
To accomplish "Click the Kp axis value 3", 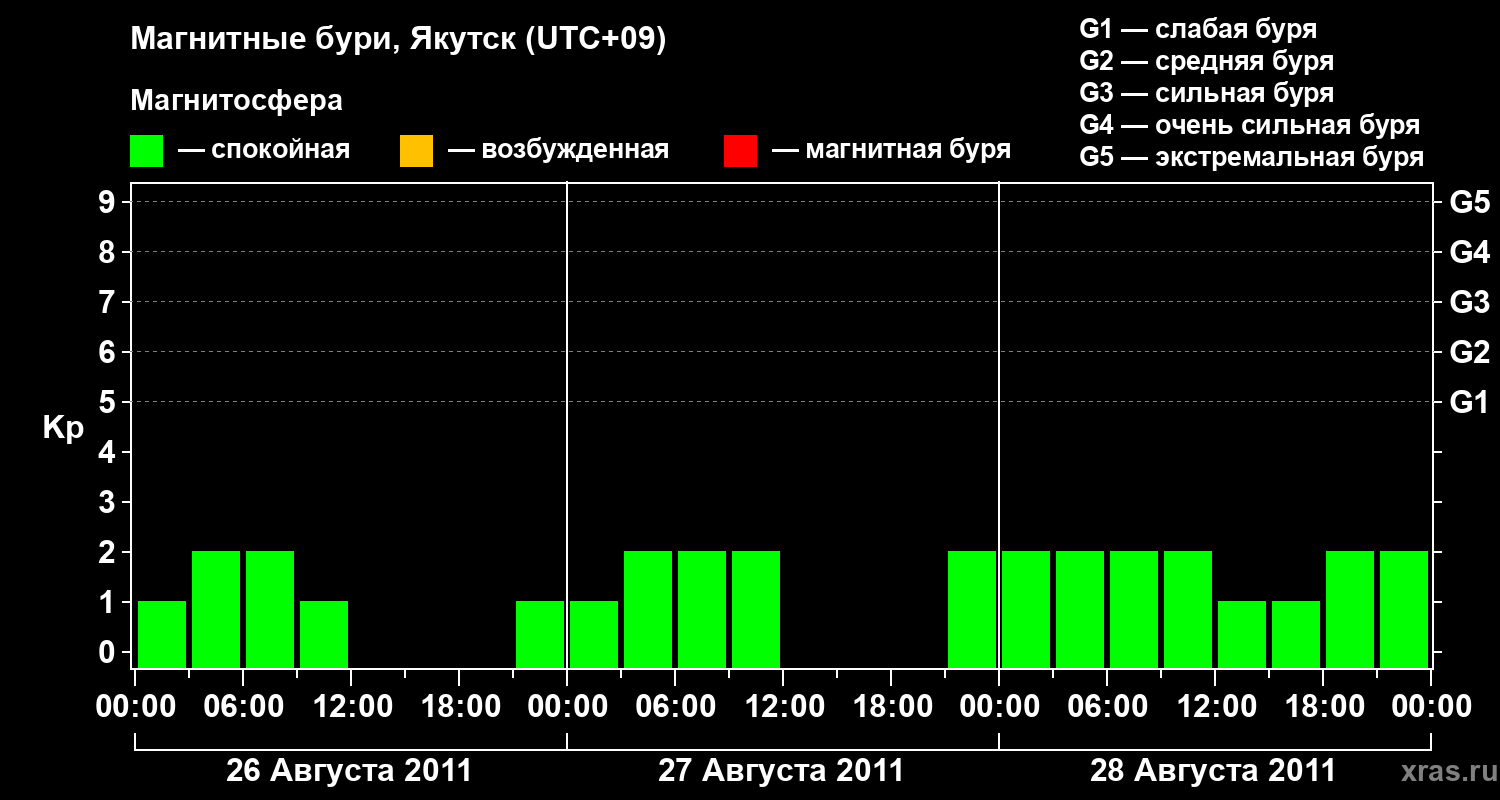I will point(109,503).
